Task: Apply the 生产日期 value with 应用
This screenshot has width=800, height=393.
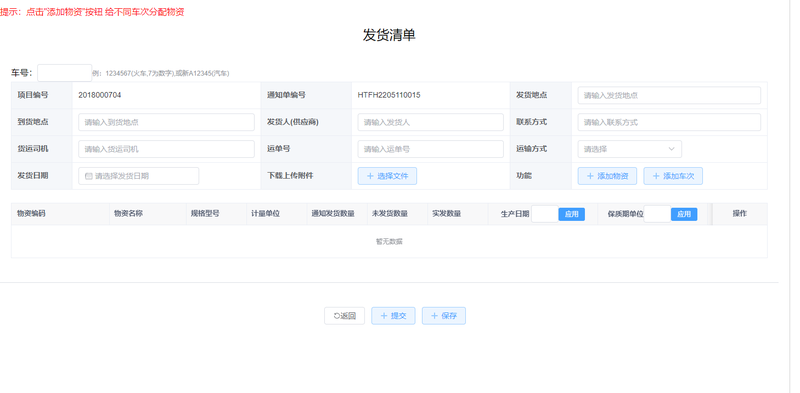Action: tap(571, 214)
